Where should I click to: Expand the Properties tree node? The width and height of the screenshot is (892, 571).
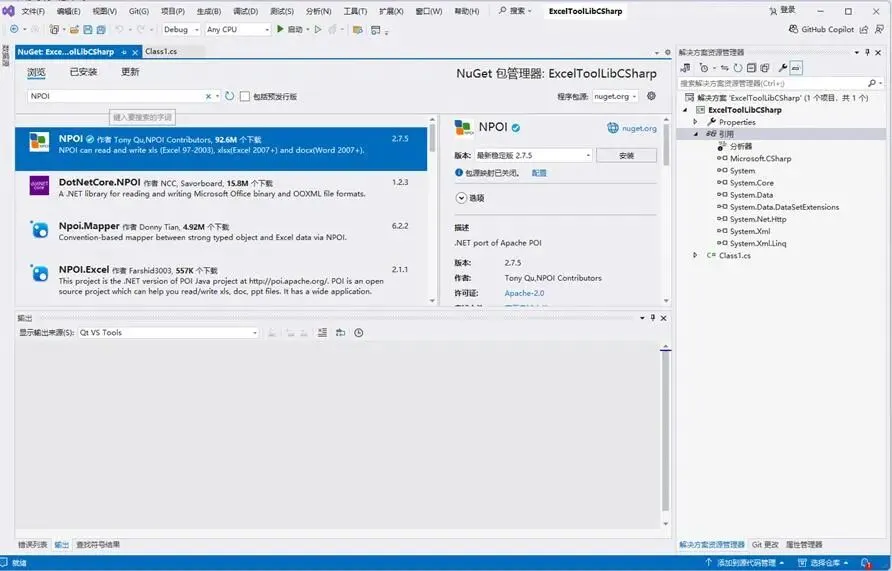tap(695, 122)
